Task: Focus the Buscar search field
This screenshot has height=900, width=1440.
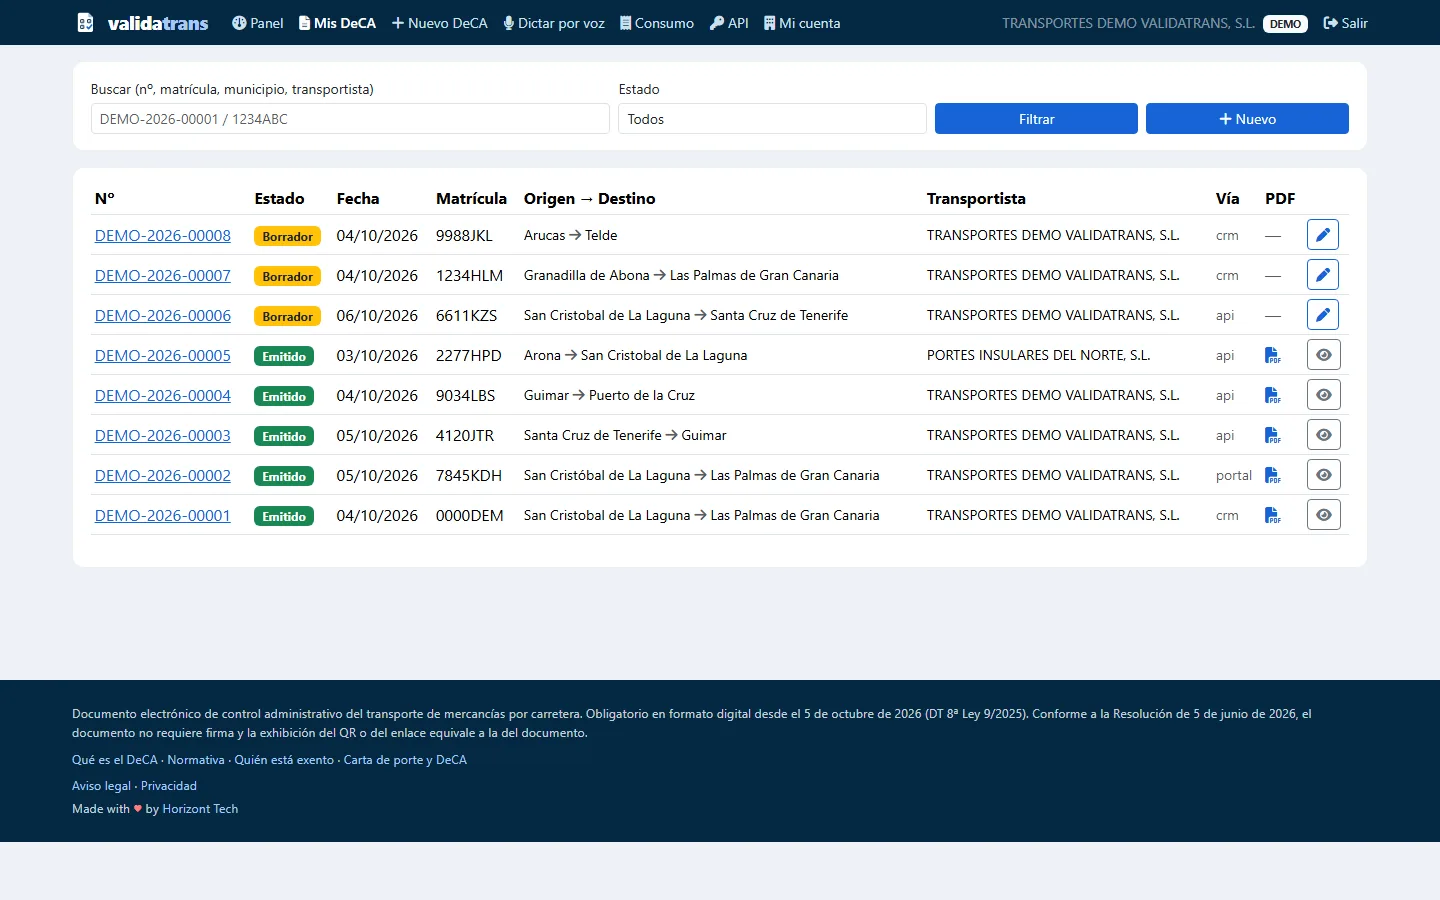Action: coord(350,119)
